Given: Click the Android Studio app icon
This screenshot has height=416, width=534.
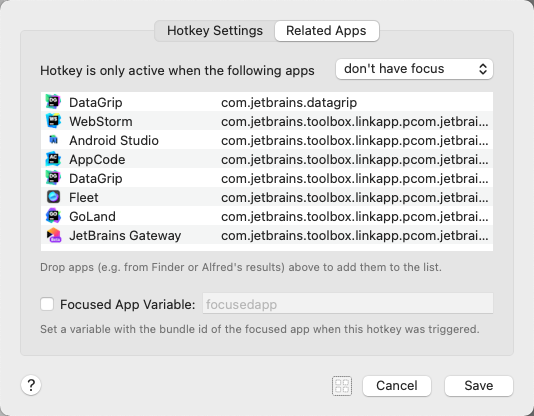Looking at the screenshot, I should tap(53, 140).
